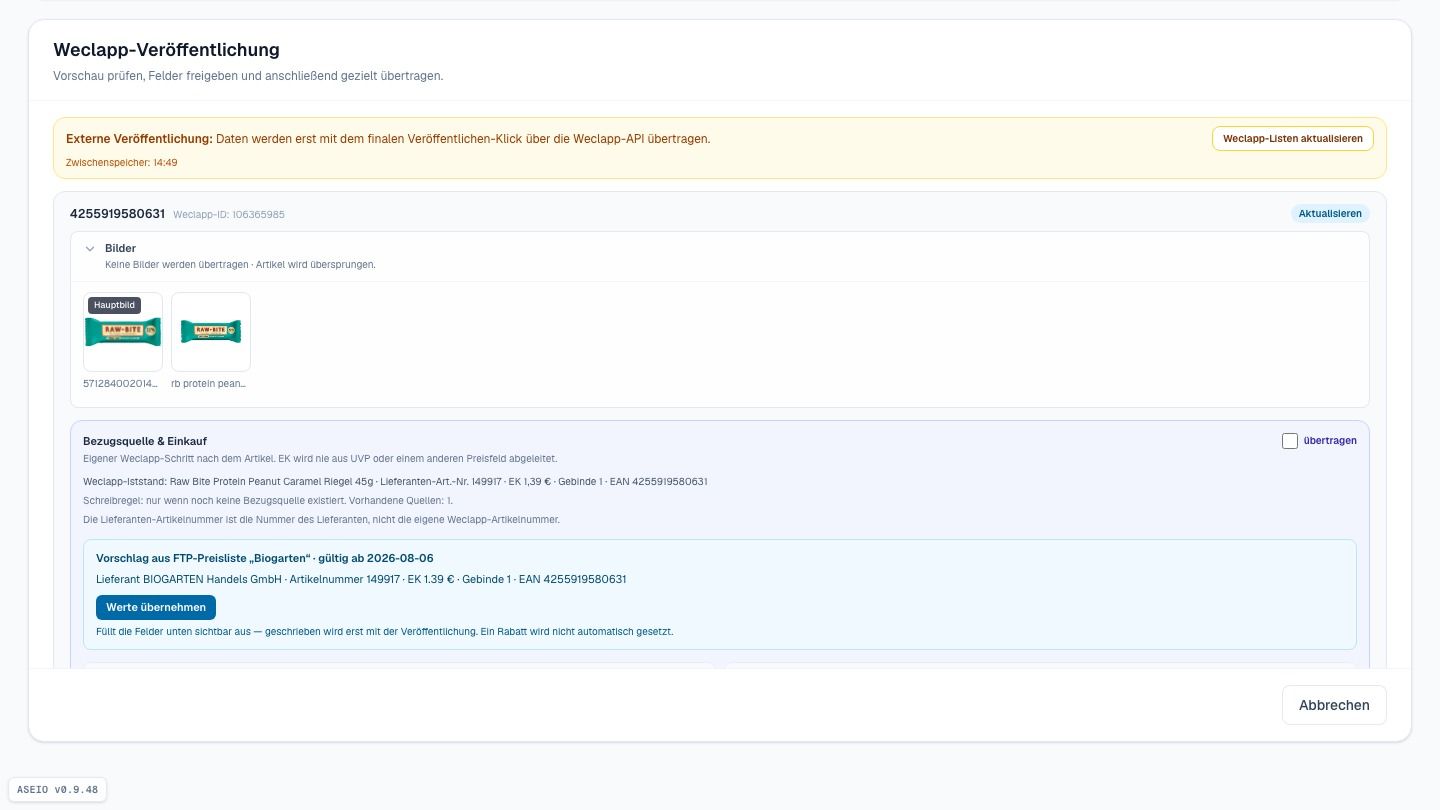The height and width of the screenshot is (810, 1440).
Task: Click the Lieferanten-Artikelnummer explanation line
Action: click(x=321, y=520)
